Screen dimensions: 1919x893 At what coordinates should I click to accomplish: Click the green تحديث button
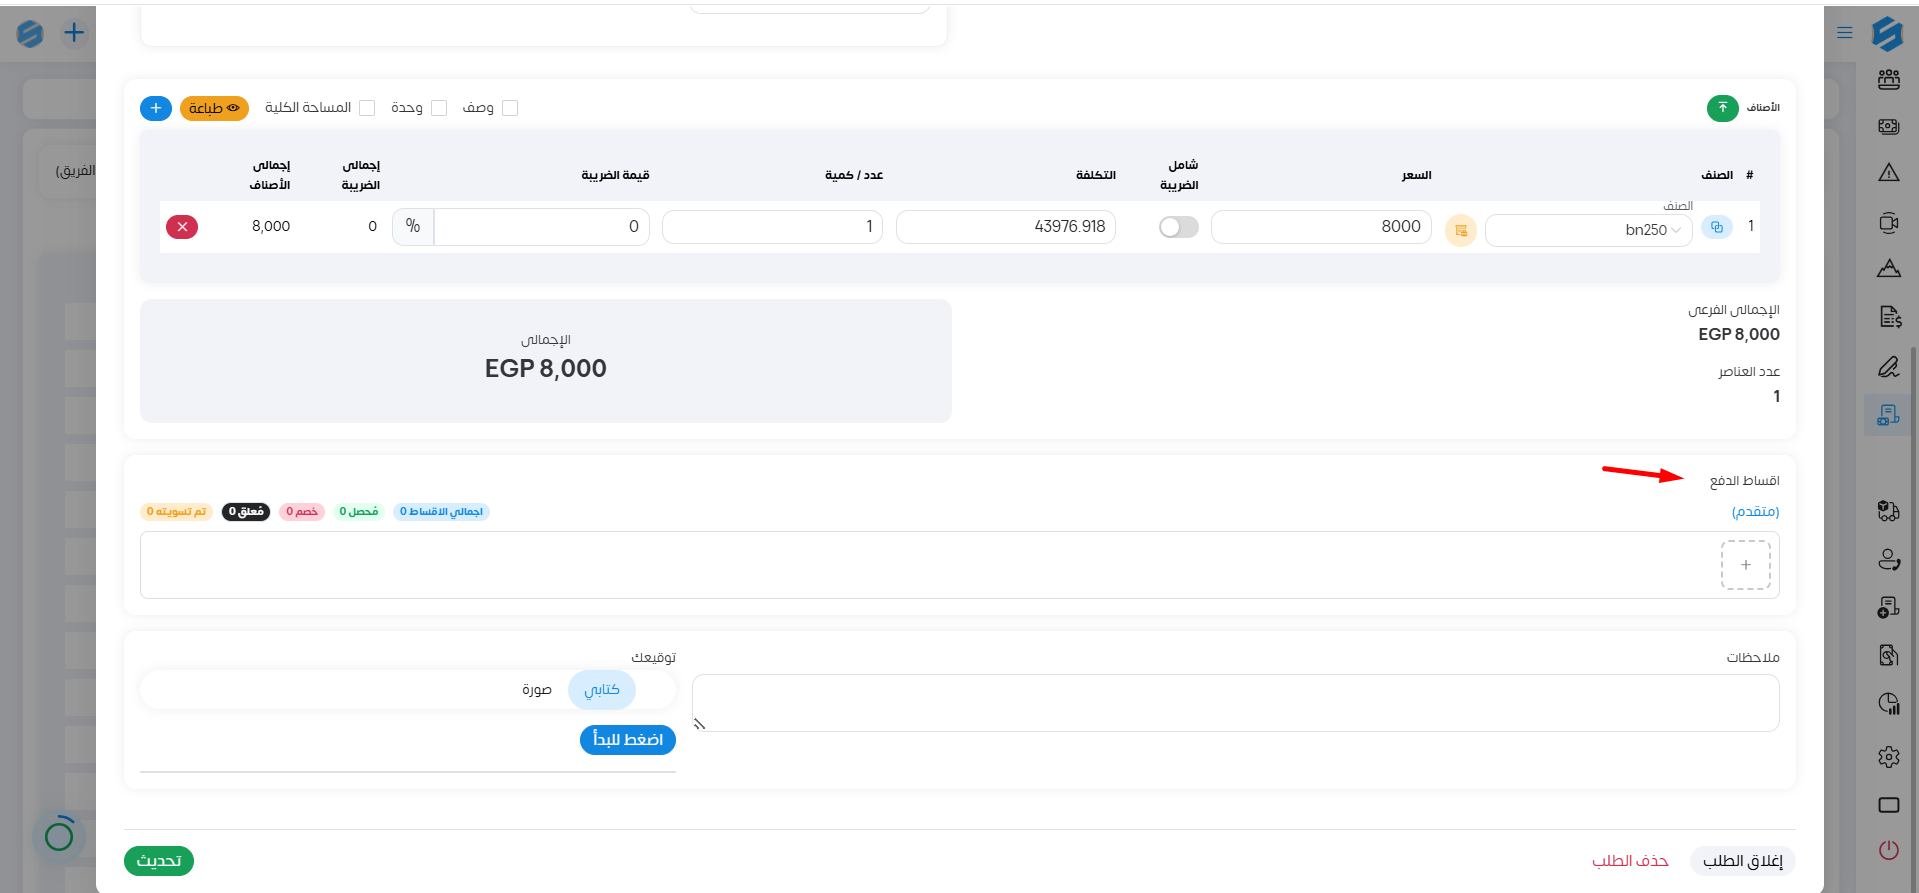[x=159, y=861]
